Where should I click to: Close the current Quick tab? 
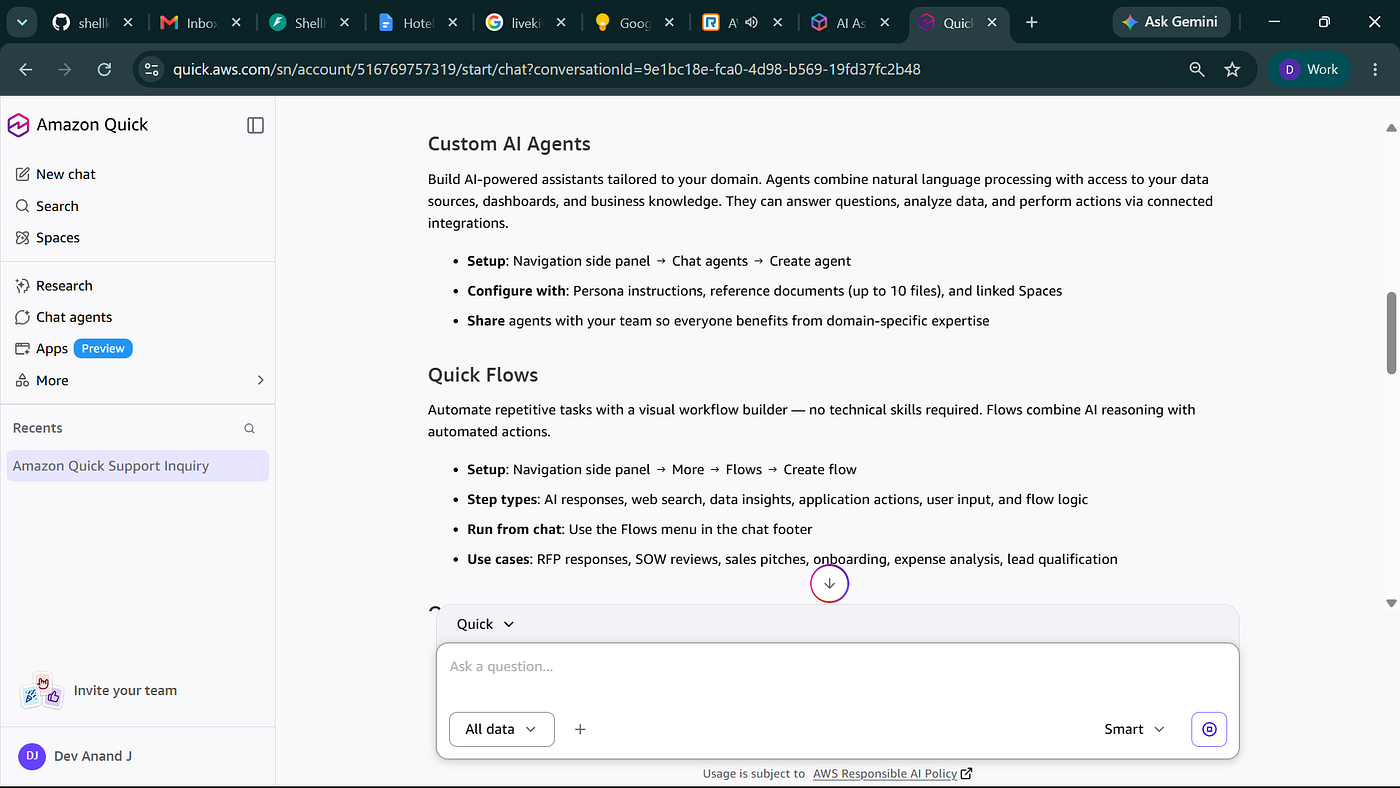tap(991, 22)
